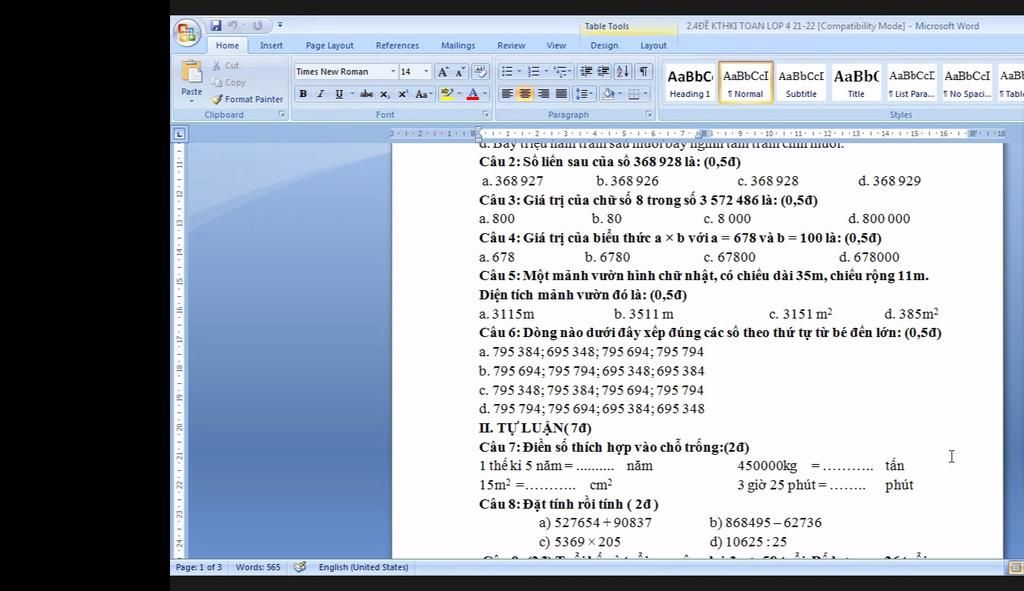Open the Times New Roman font dropdown
Image resolution: width=1024 pixels, height=591 pixels.
point(393,71)
